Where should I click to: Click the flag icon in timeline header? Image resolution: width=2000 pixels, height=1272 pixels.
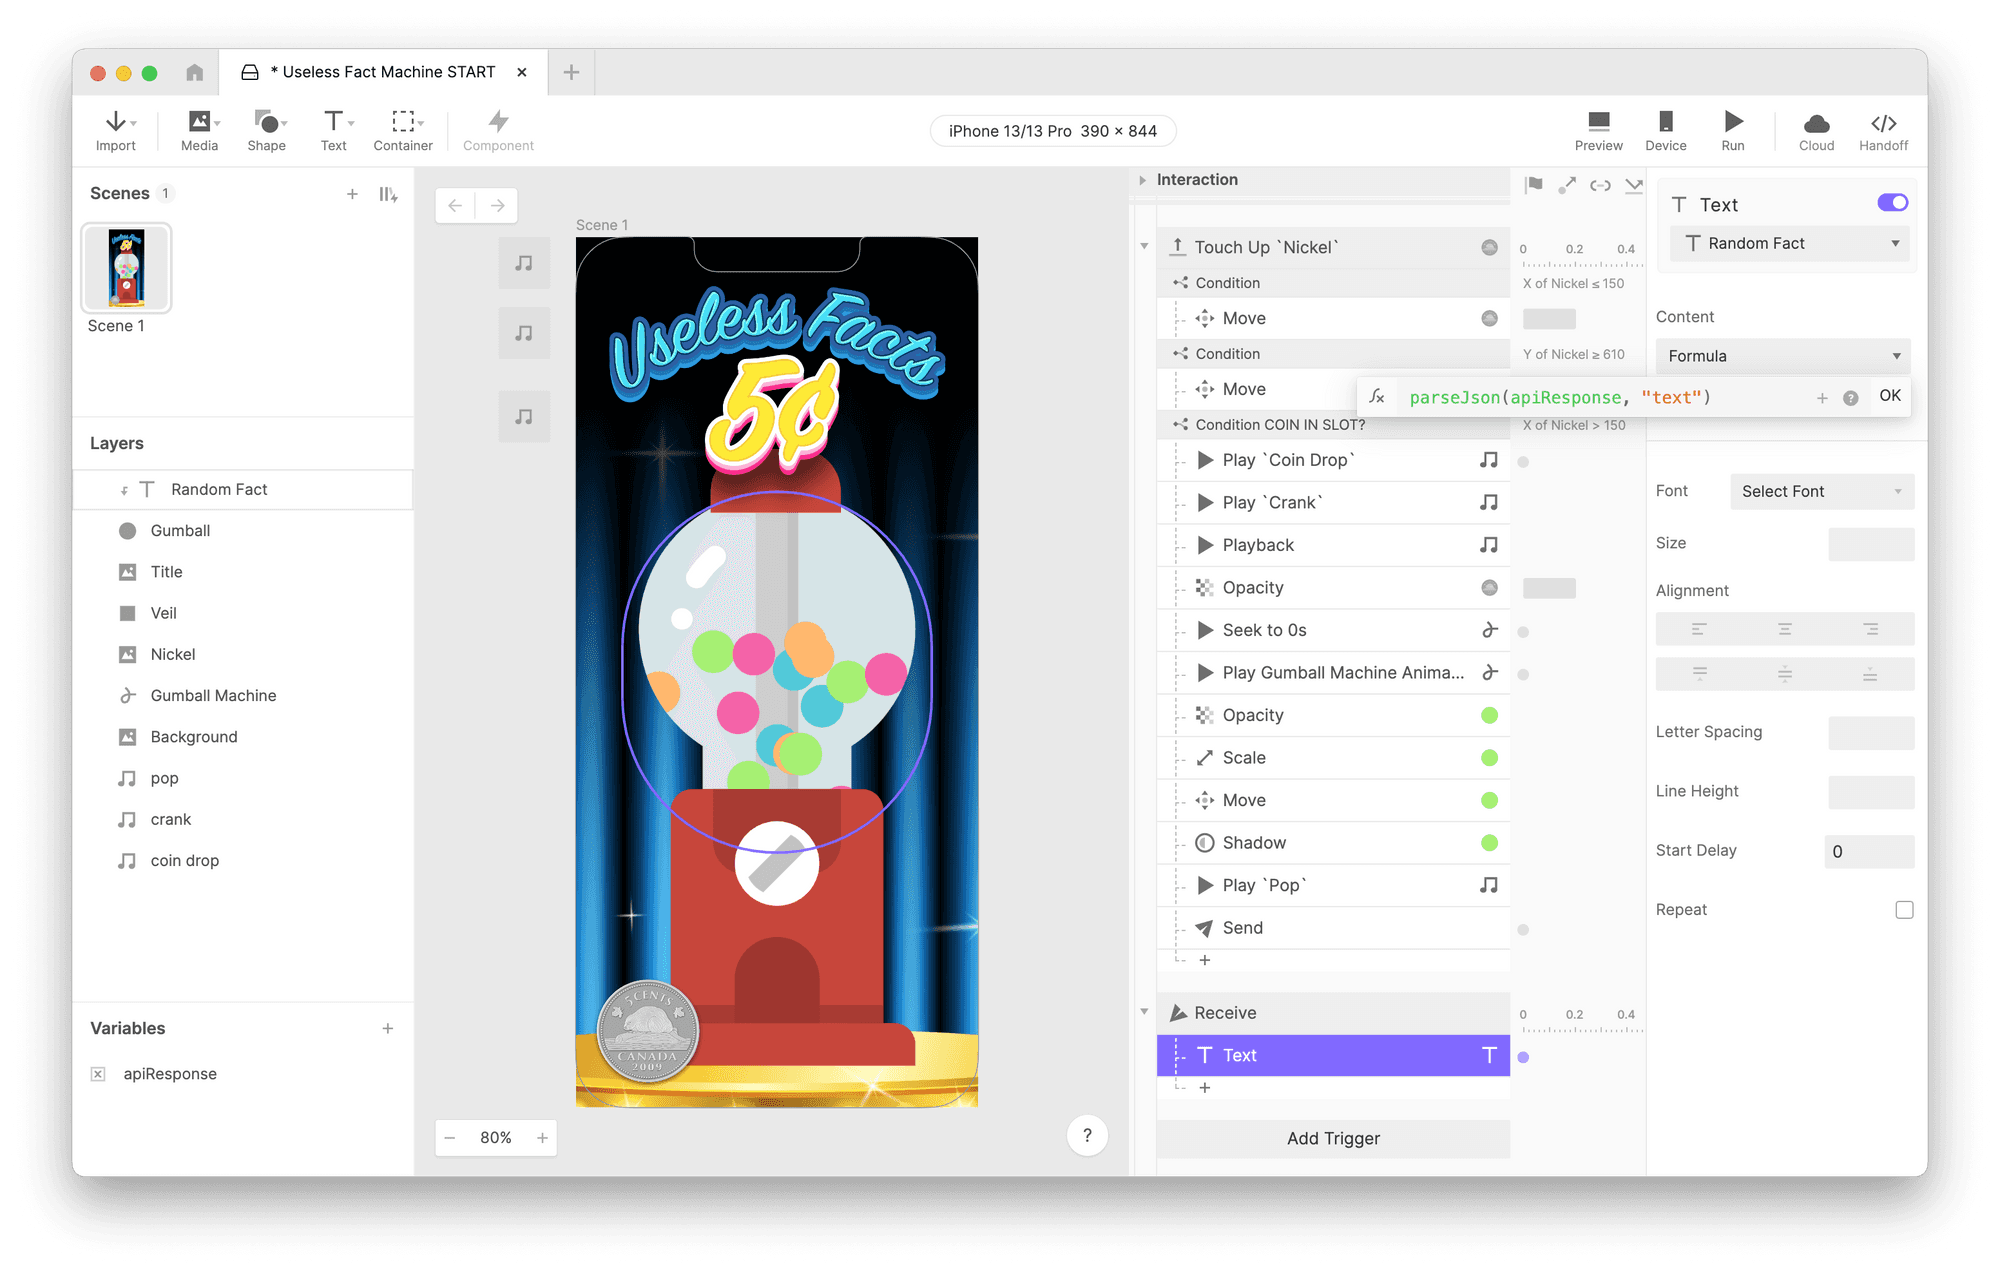[1534, 185]
